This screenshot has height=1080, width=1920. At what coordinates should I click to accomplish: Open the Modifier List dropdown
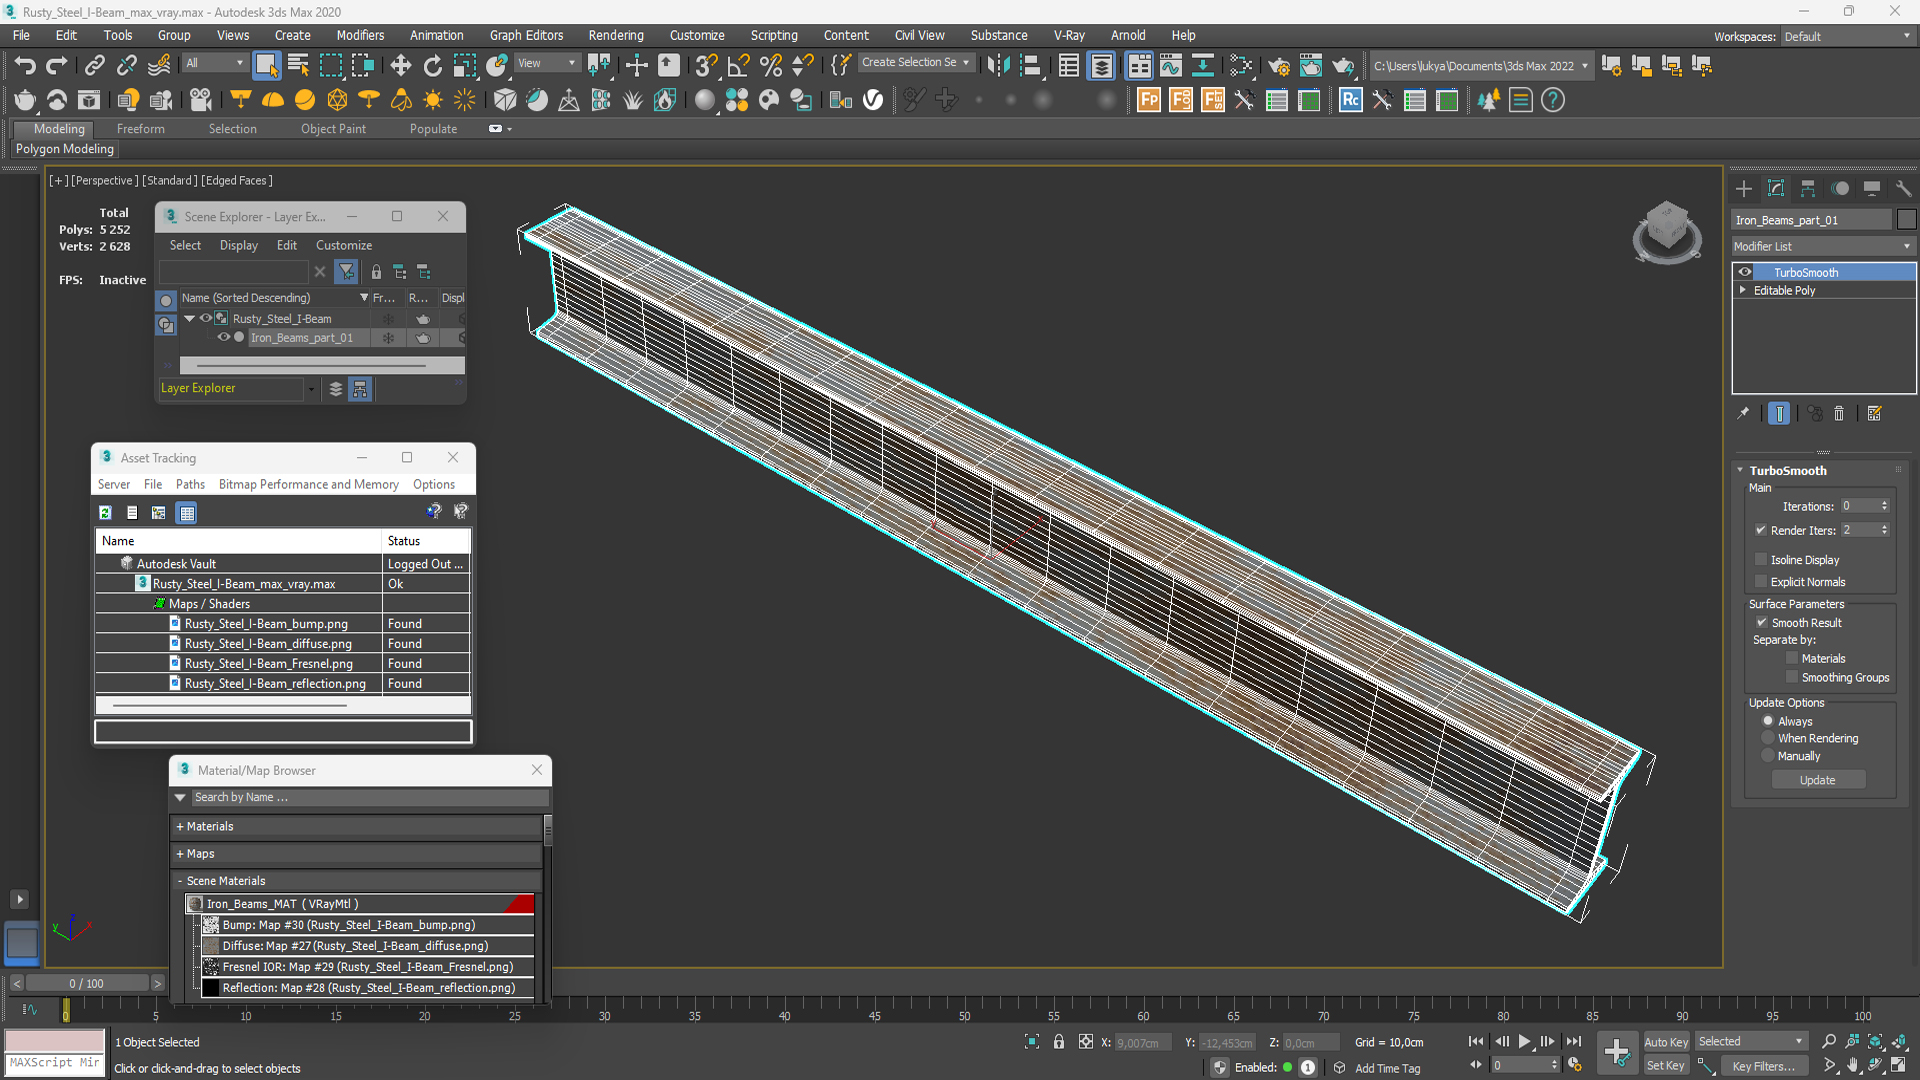point(1822,246)
